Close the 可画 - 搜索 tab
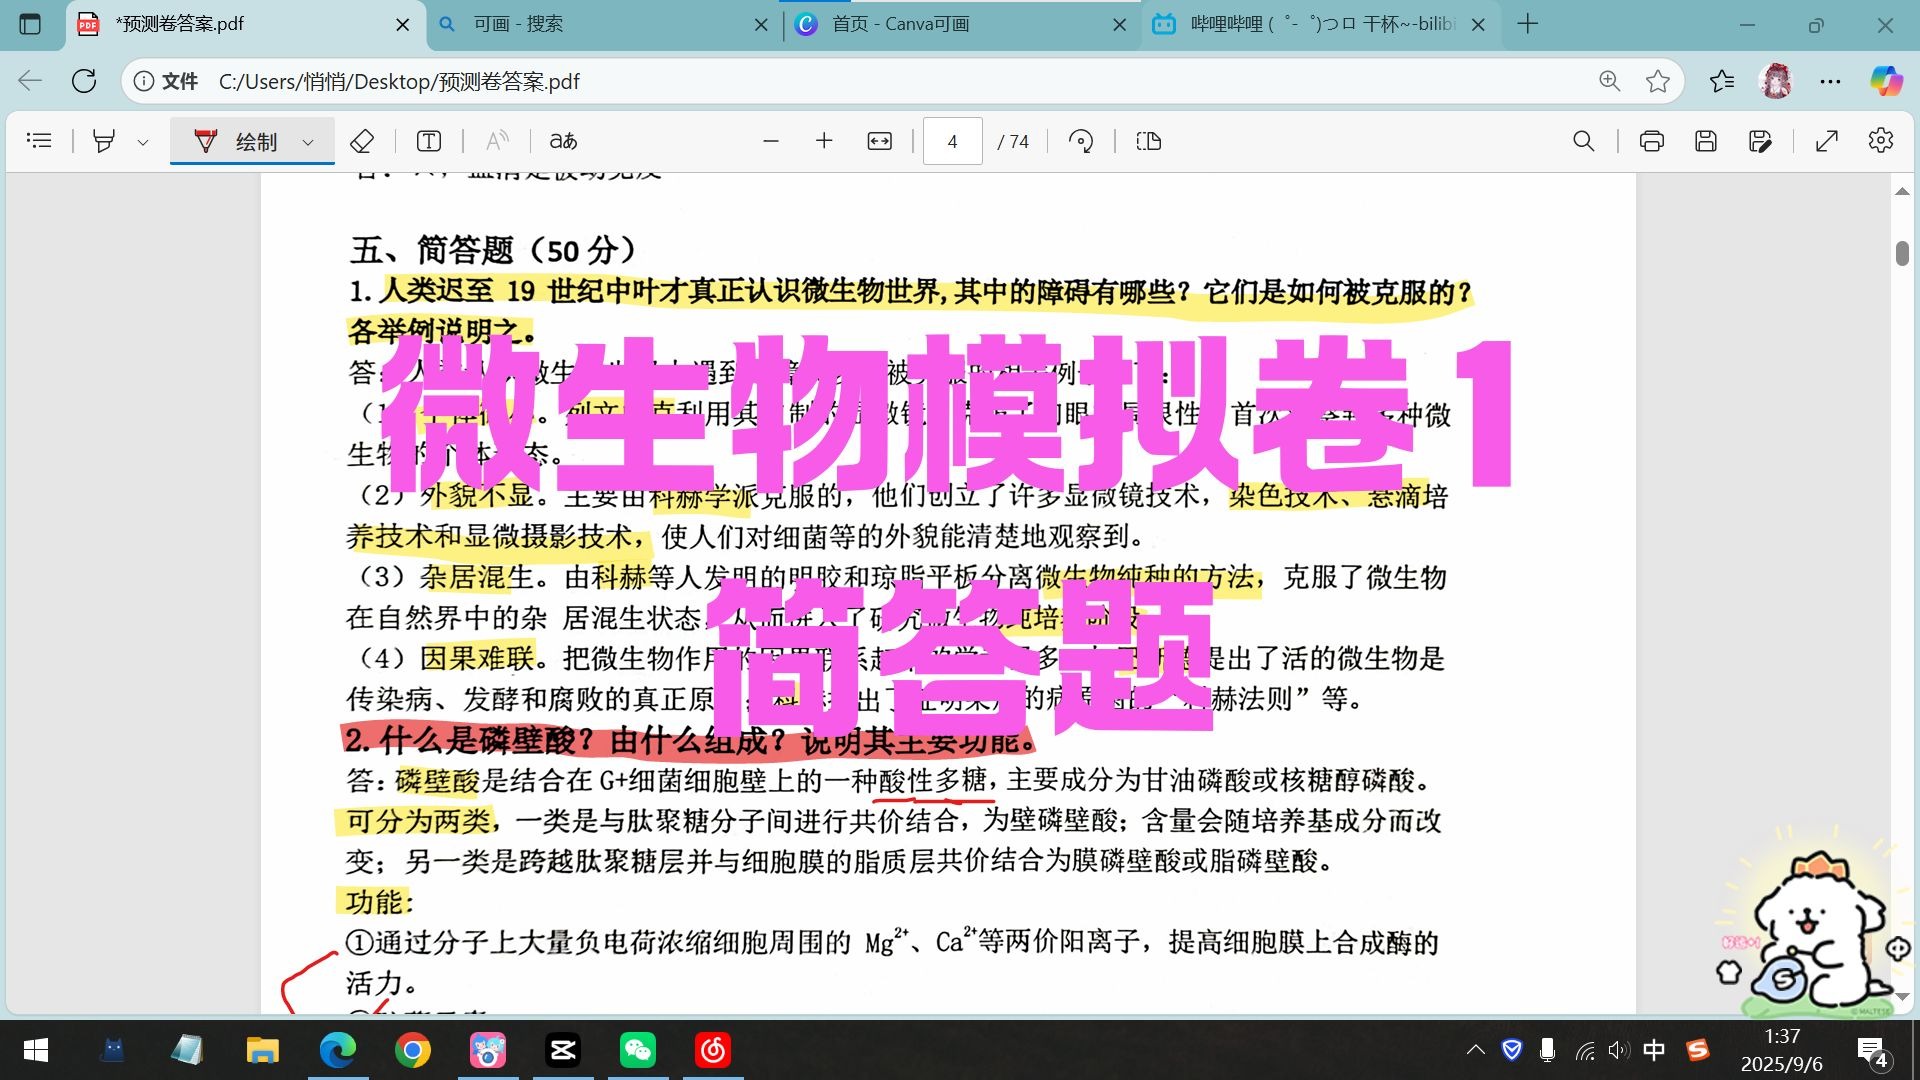 pos(761,25)
